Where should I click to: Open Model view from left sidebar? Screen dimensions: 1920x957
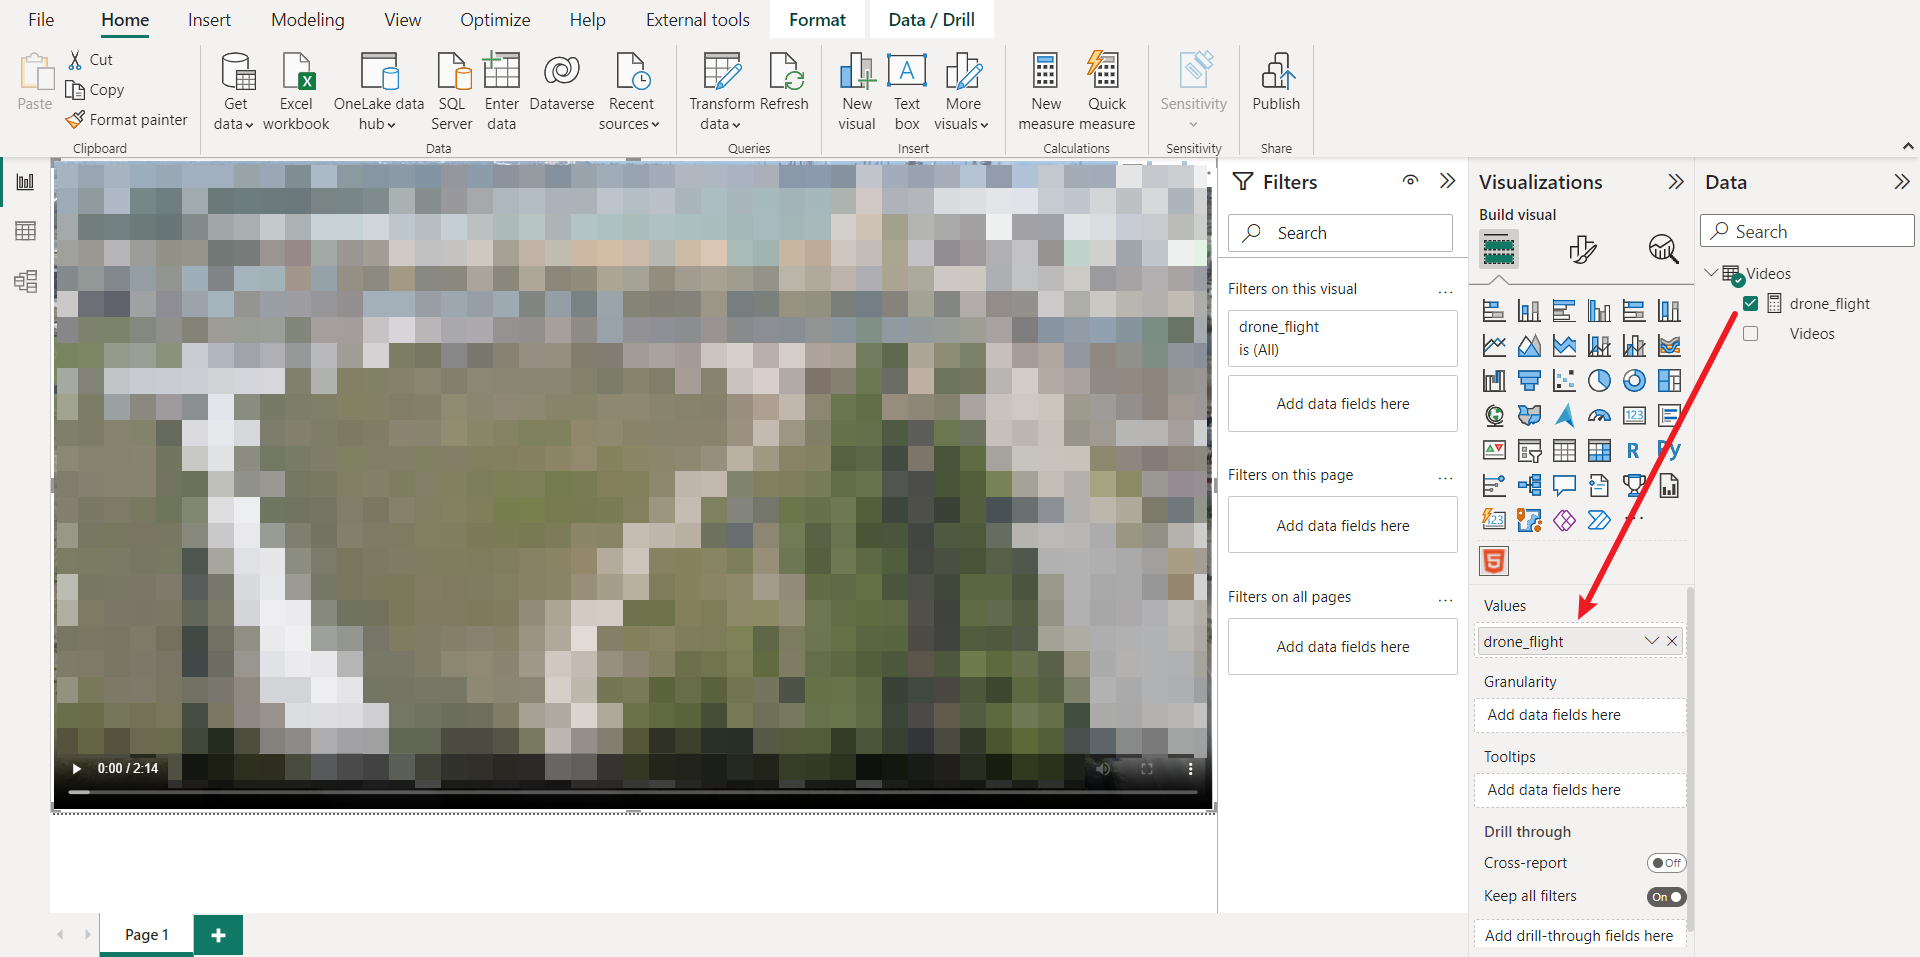coord(26,281)
